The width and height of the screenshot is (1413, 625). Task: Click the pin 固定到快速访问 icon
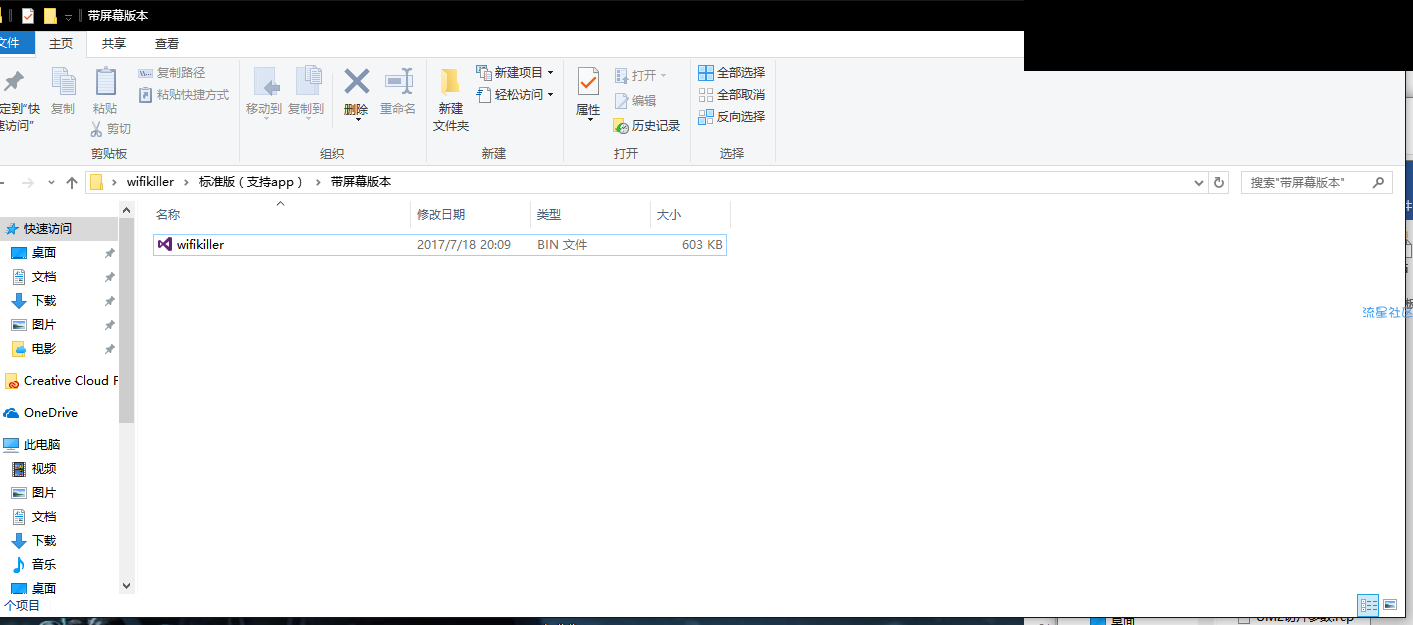(x=13, y=82)
